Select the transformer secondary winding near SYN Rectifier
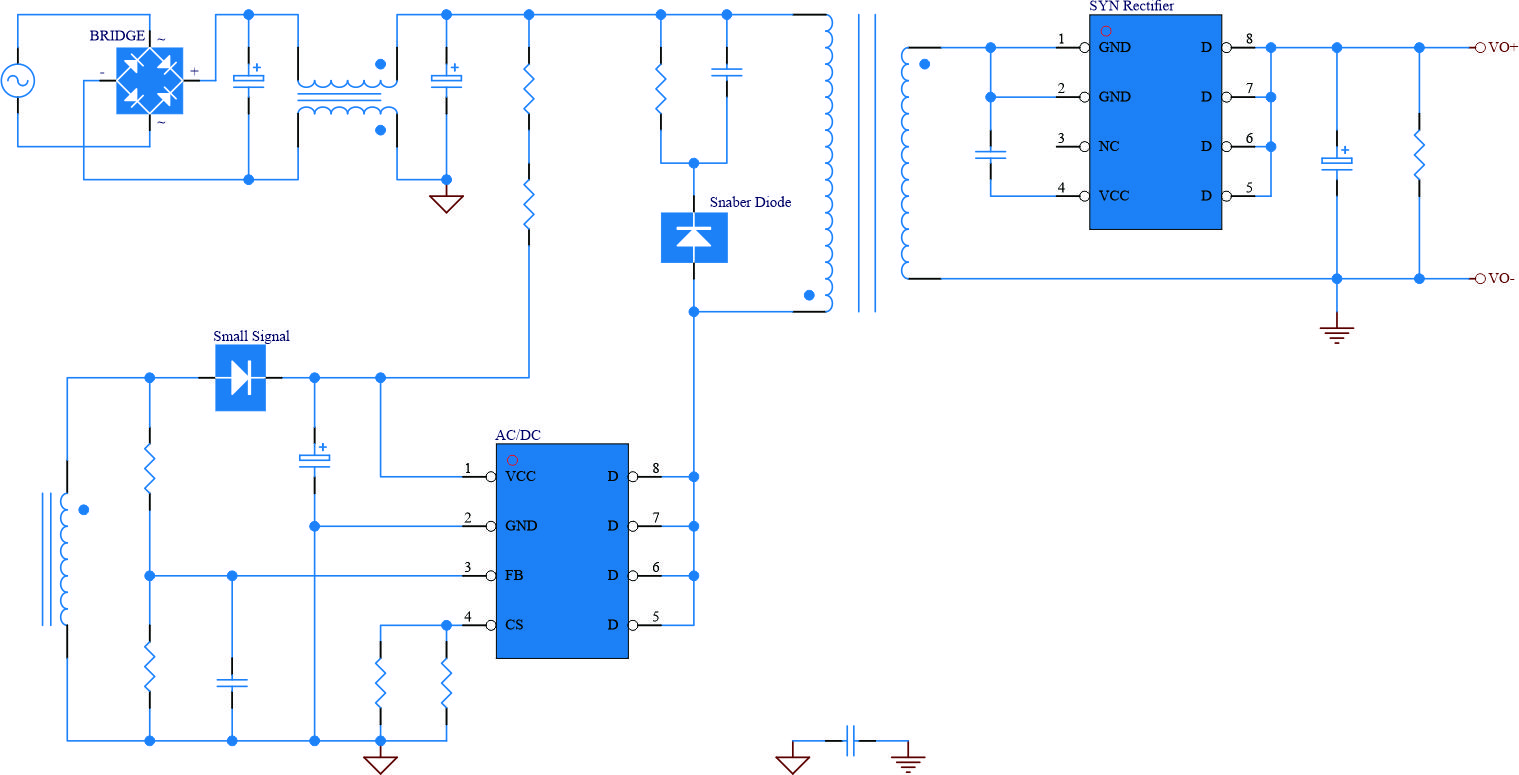 click(x=908, y=163)
